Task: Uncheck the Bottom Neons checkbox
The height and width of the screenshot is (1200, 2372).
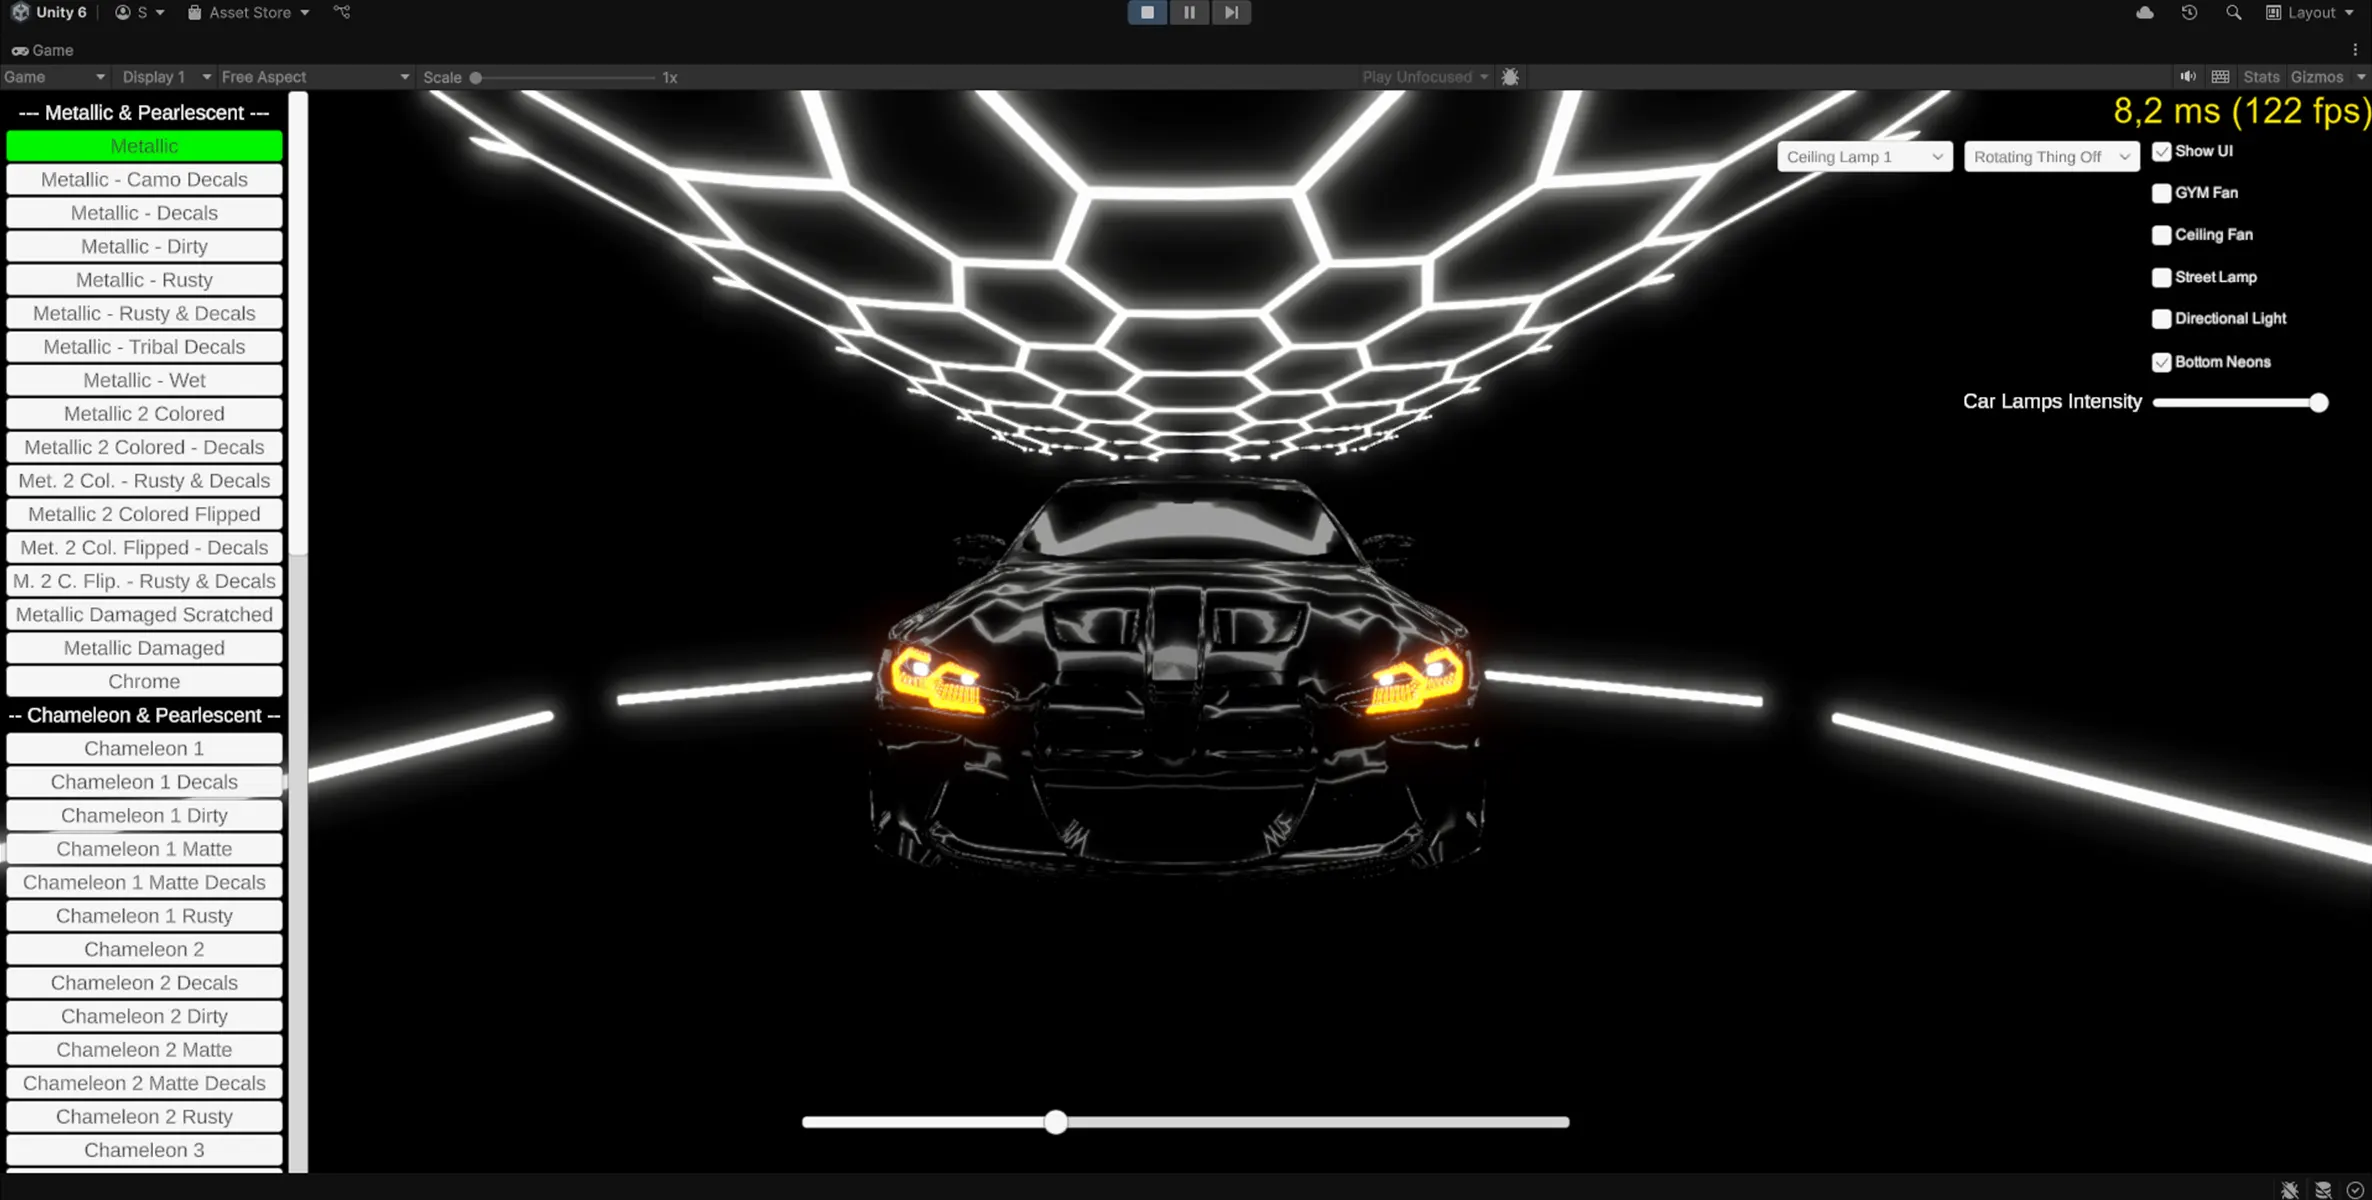Action: point(2161,362)
